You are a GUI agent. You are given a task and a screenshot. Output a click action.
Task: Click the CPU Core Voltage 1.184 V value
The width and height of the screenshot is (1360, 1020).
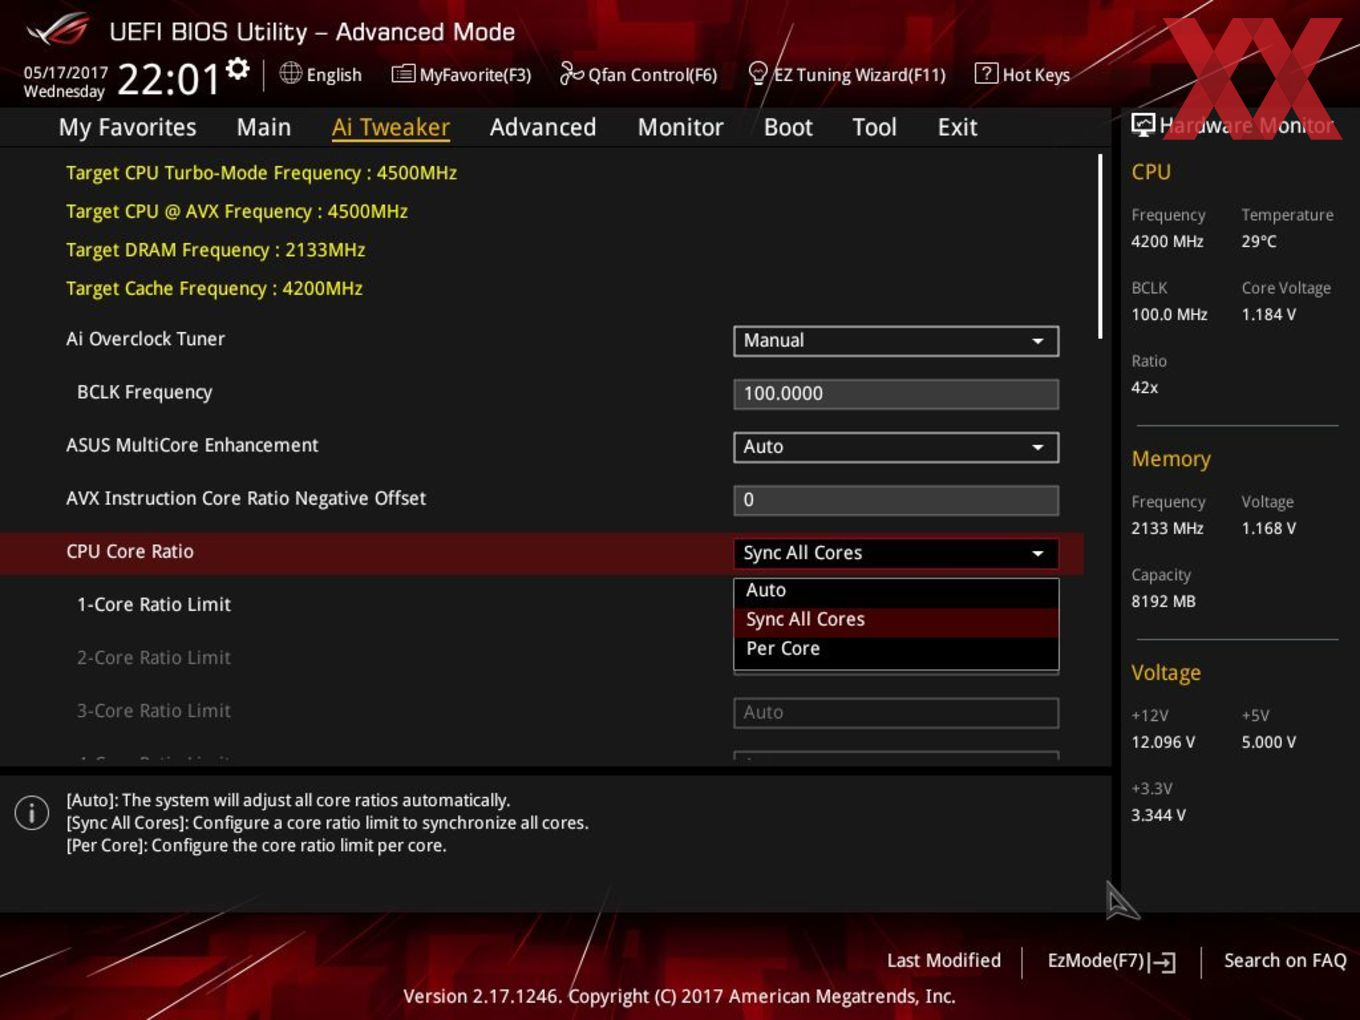pyautogui.click(x=1269, y=314)
